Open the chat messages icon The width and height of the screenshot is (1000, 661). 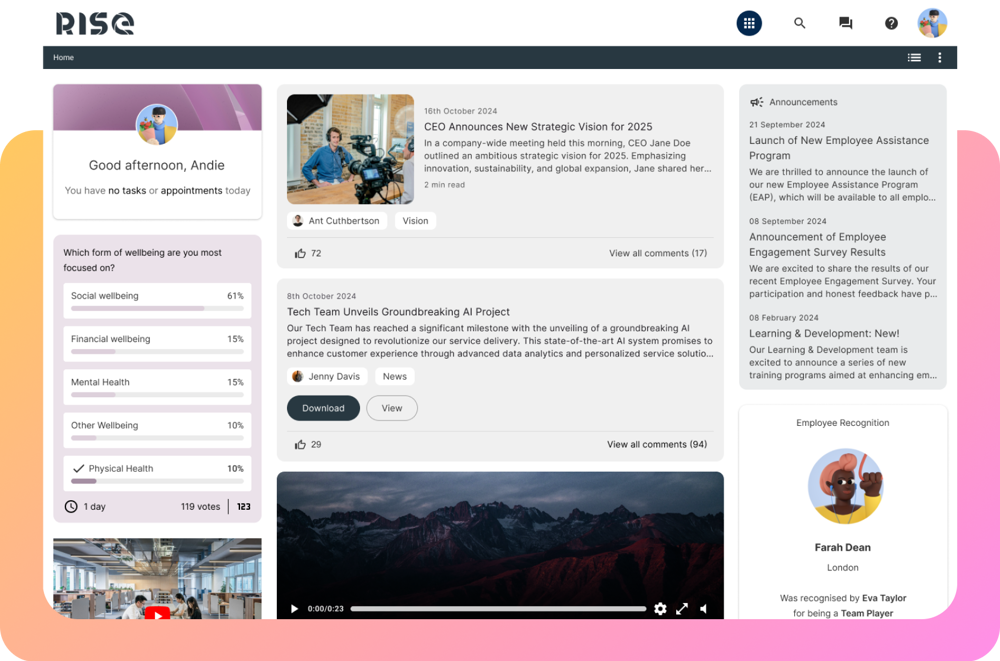[845, 23]
